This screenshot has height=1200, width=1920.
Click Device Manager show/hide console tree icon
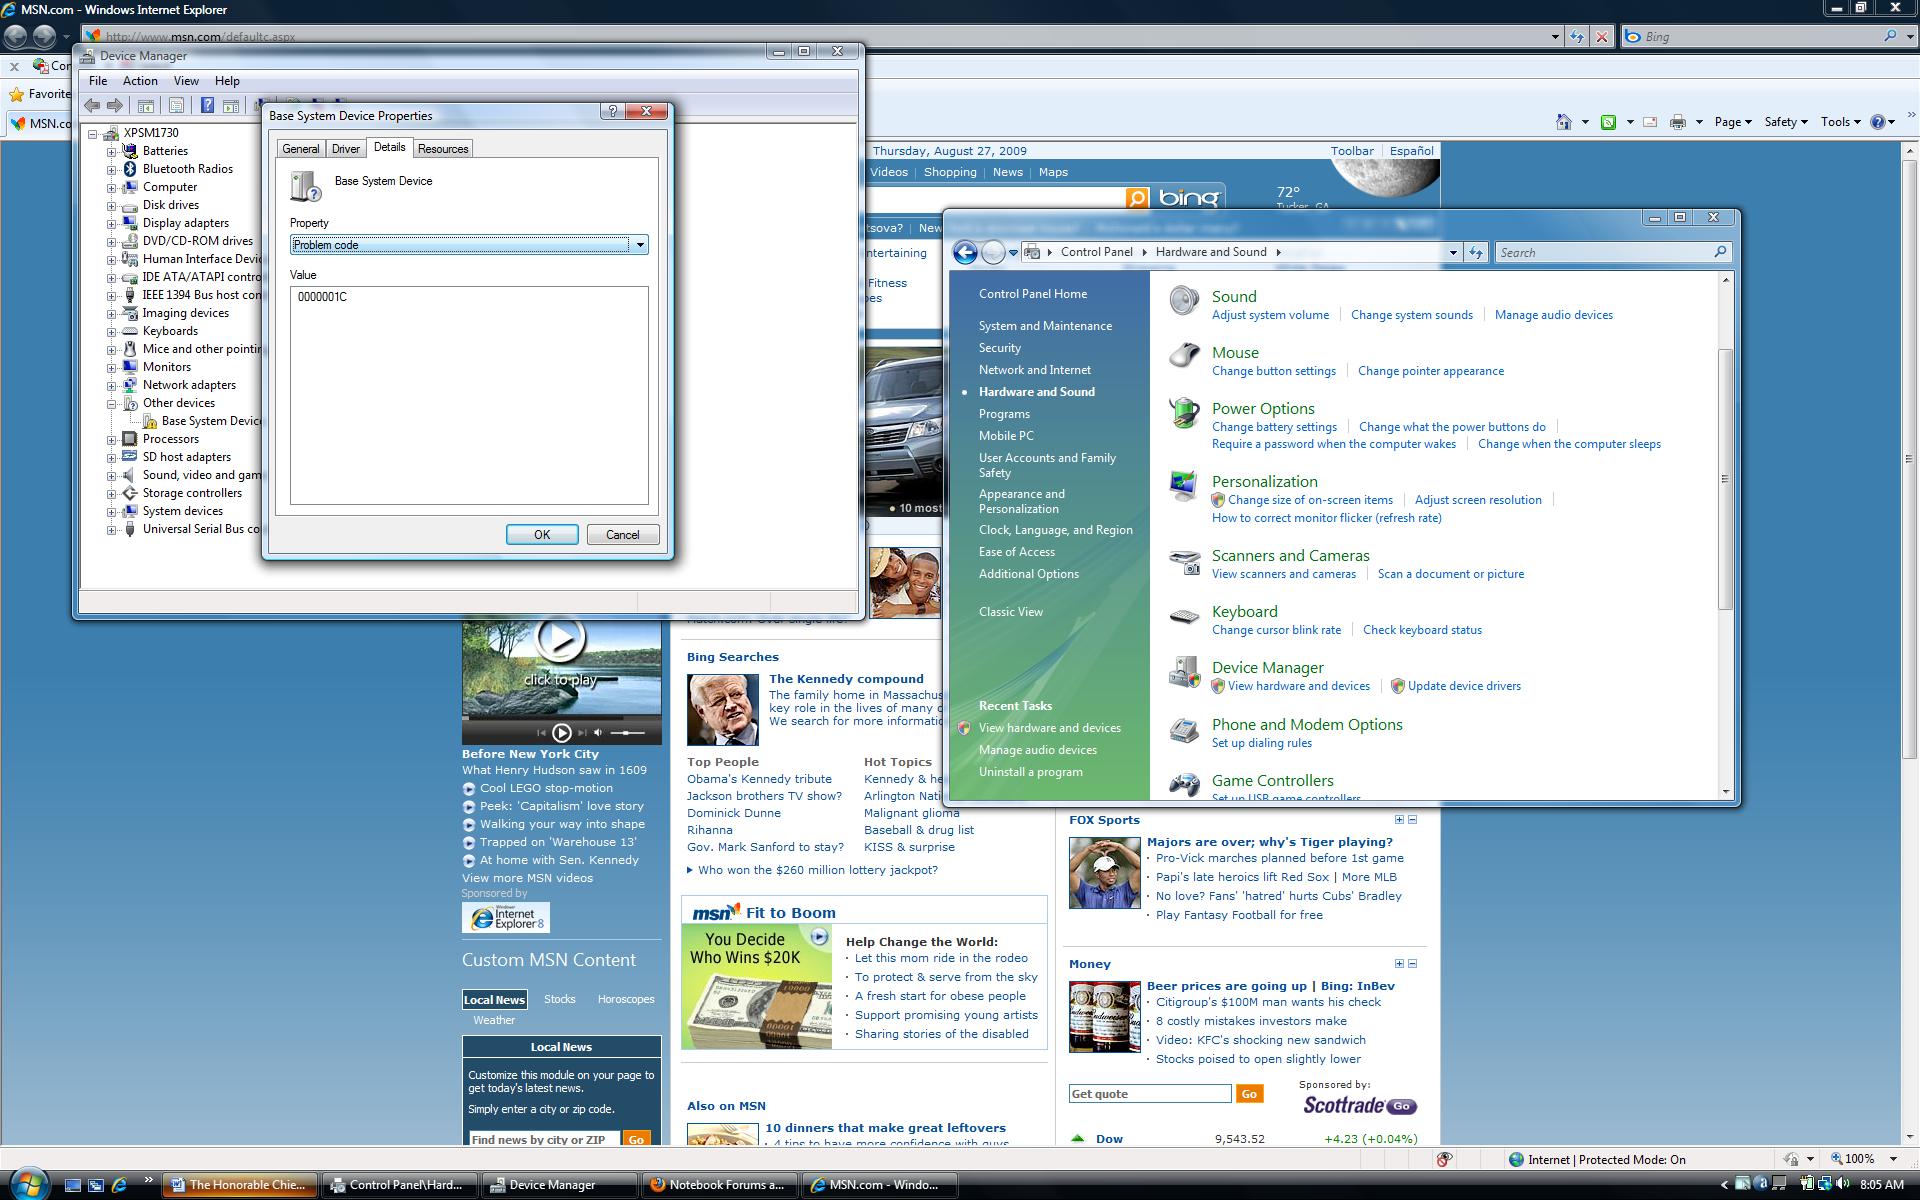point(145,105)
